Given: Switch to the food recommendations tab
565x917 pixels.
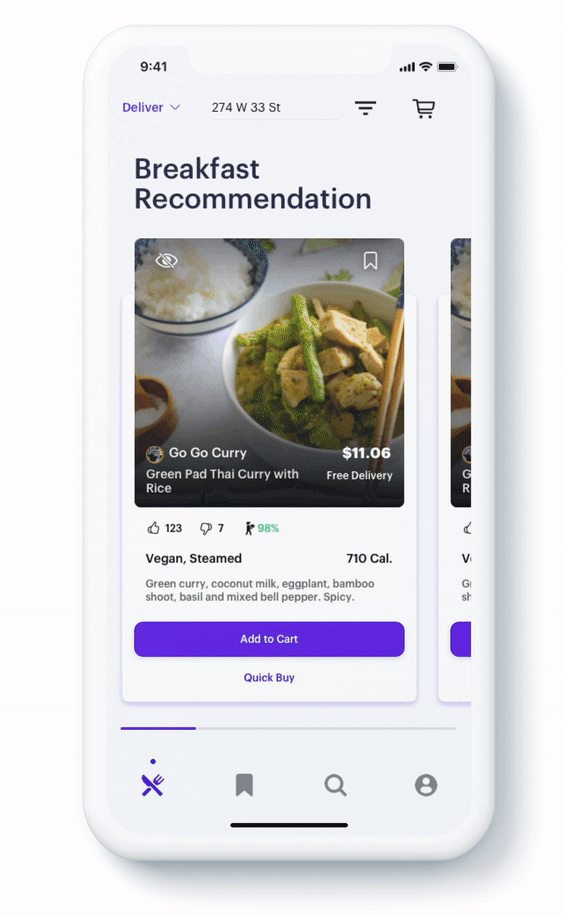Looking at the screenshot, I should coord(153,785).
